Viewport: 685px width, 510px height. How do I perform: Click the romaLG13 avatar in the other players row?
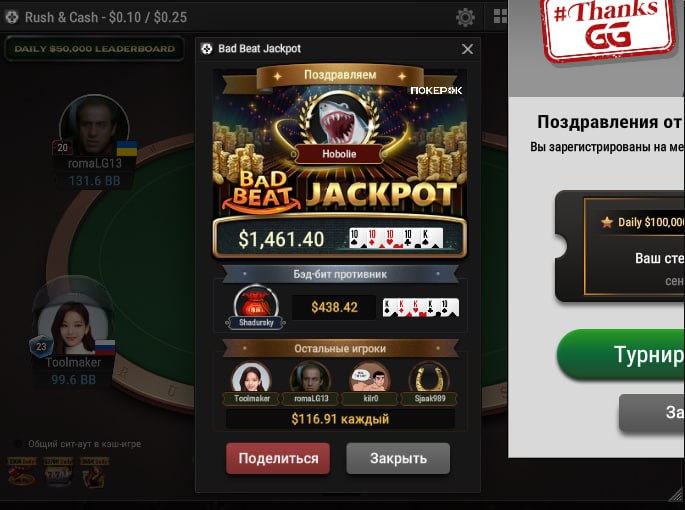click(310, 377)
